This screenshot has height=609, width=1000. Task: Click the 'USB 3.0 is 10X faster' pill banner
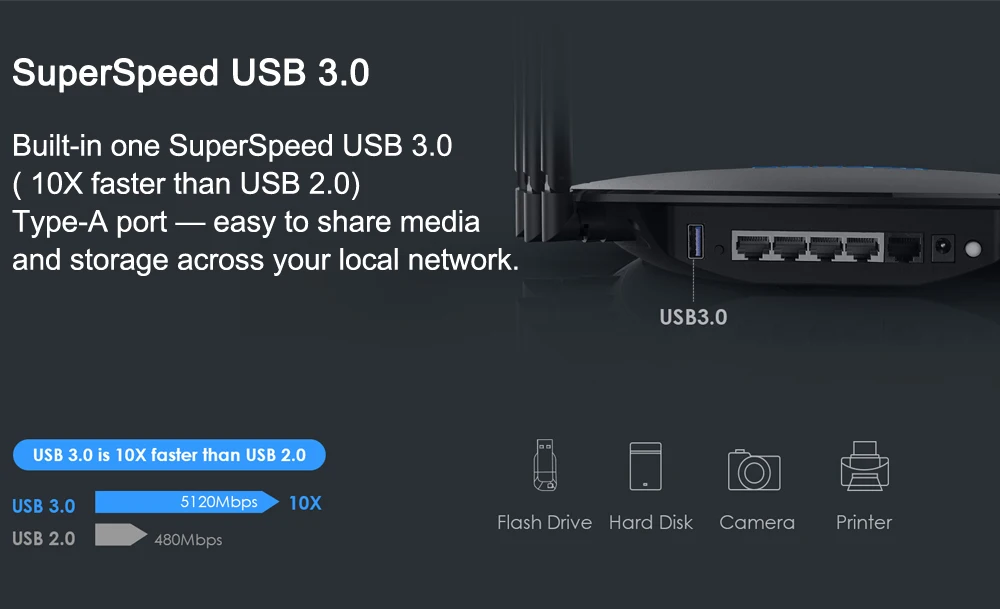(x=169, y=455)
